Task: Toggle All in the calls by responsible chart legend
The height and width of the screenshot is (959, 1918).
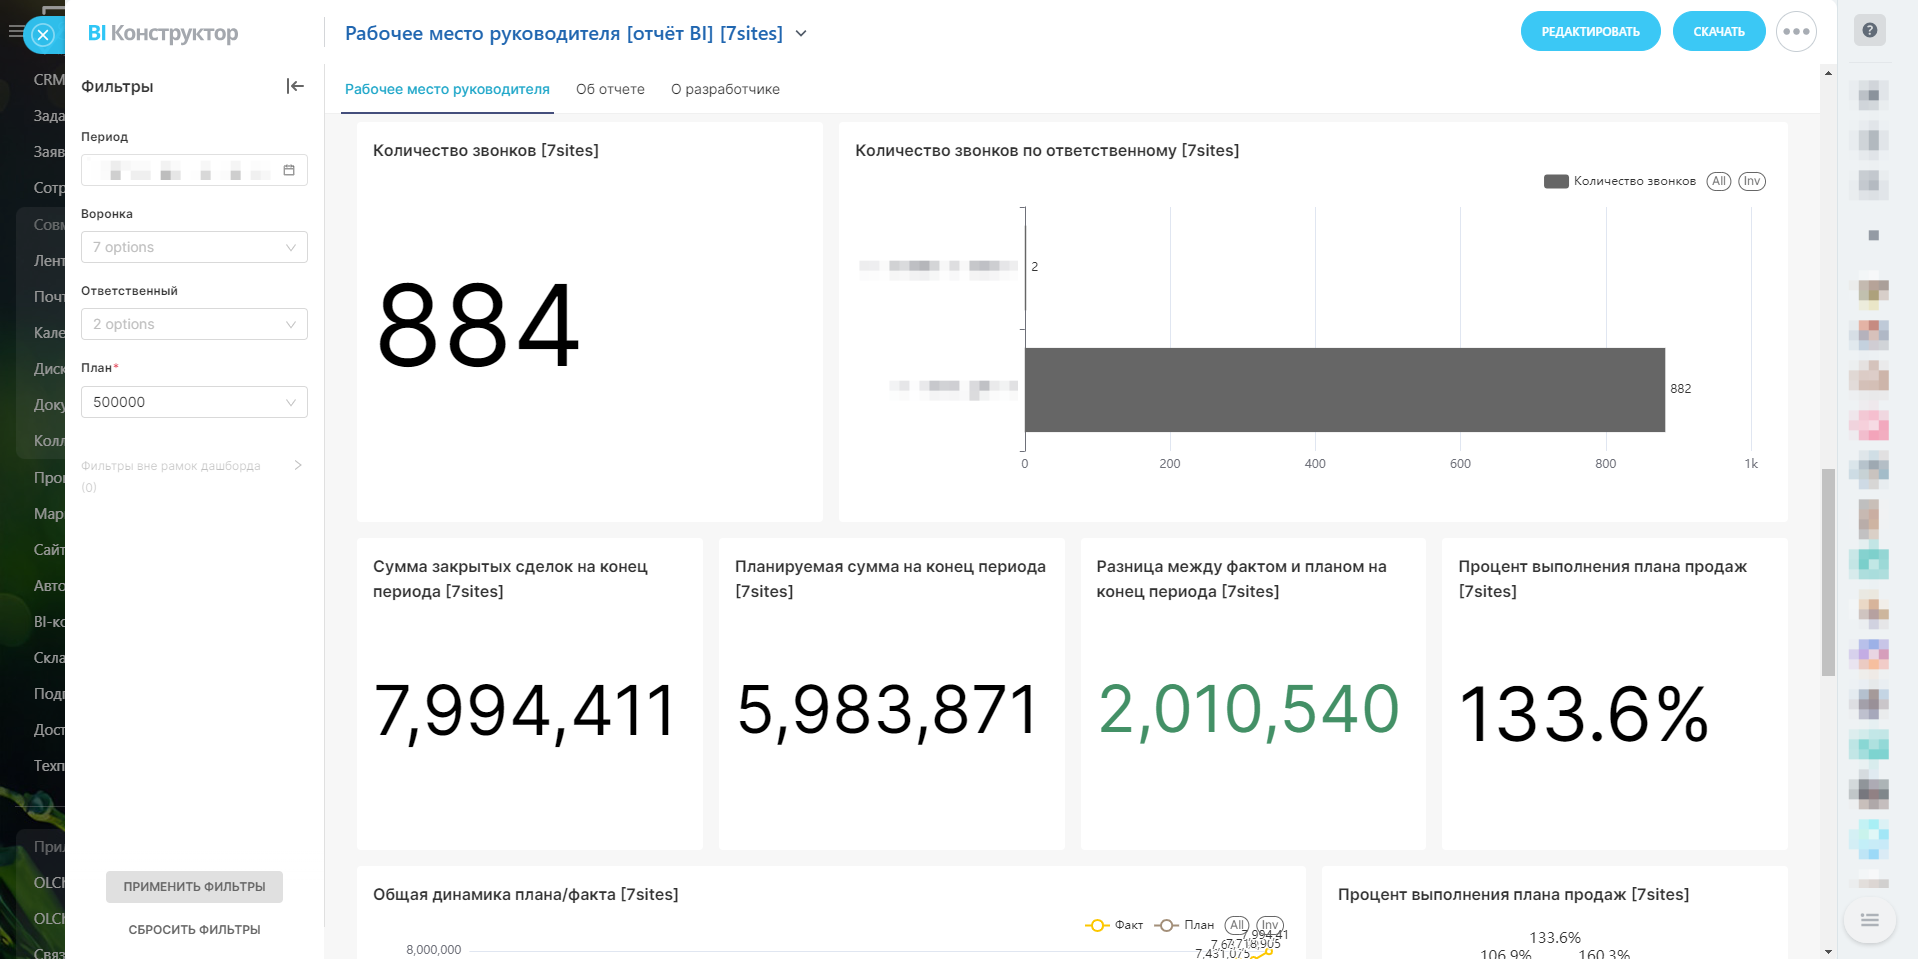Action: pos(1718,181)
